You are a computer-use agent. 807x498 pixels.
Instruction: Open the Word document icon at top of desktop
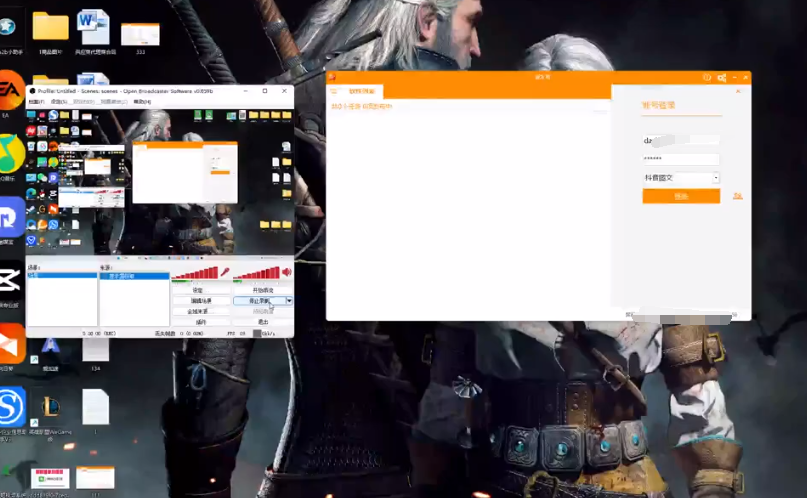[x=93, y=27]
